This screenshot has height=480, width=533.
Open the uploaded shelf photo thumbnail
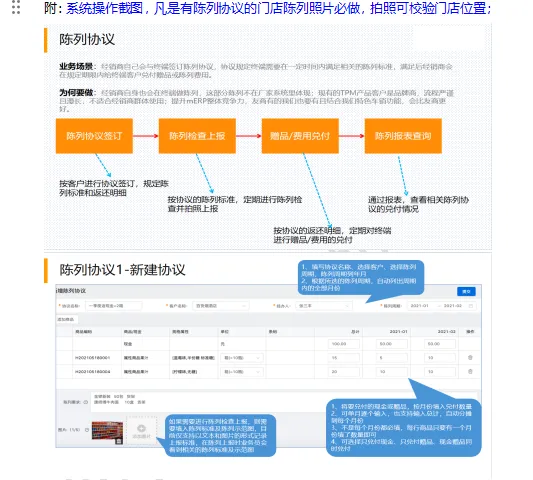click(107, 432)
